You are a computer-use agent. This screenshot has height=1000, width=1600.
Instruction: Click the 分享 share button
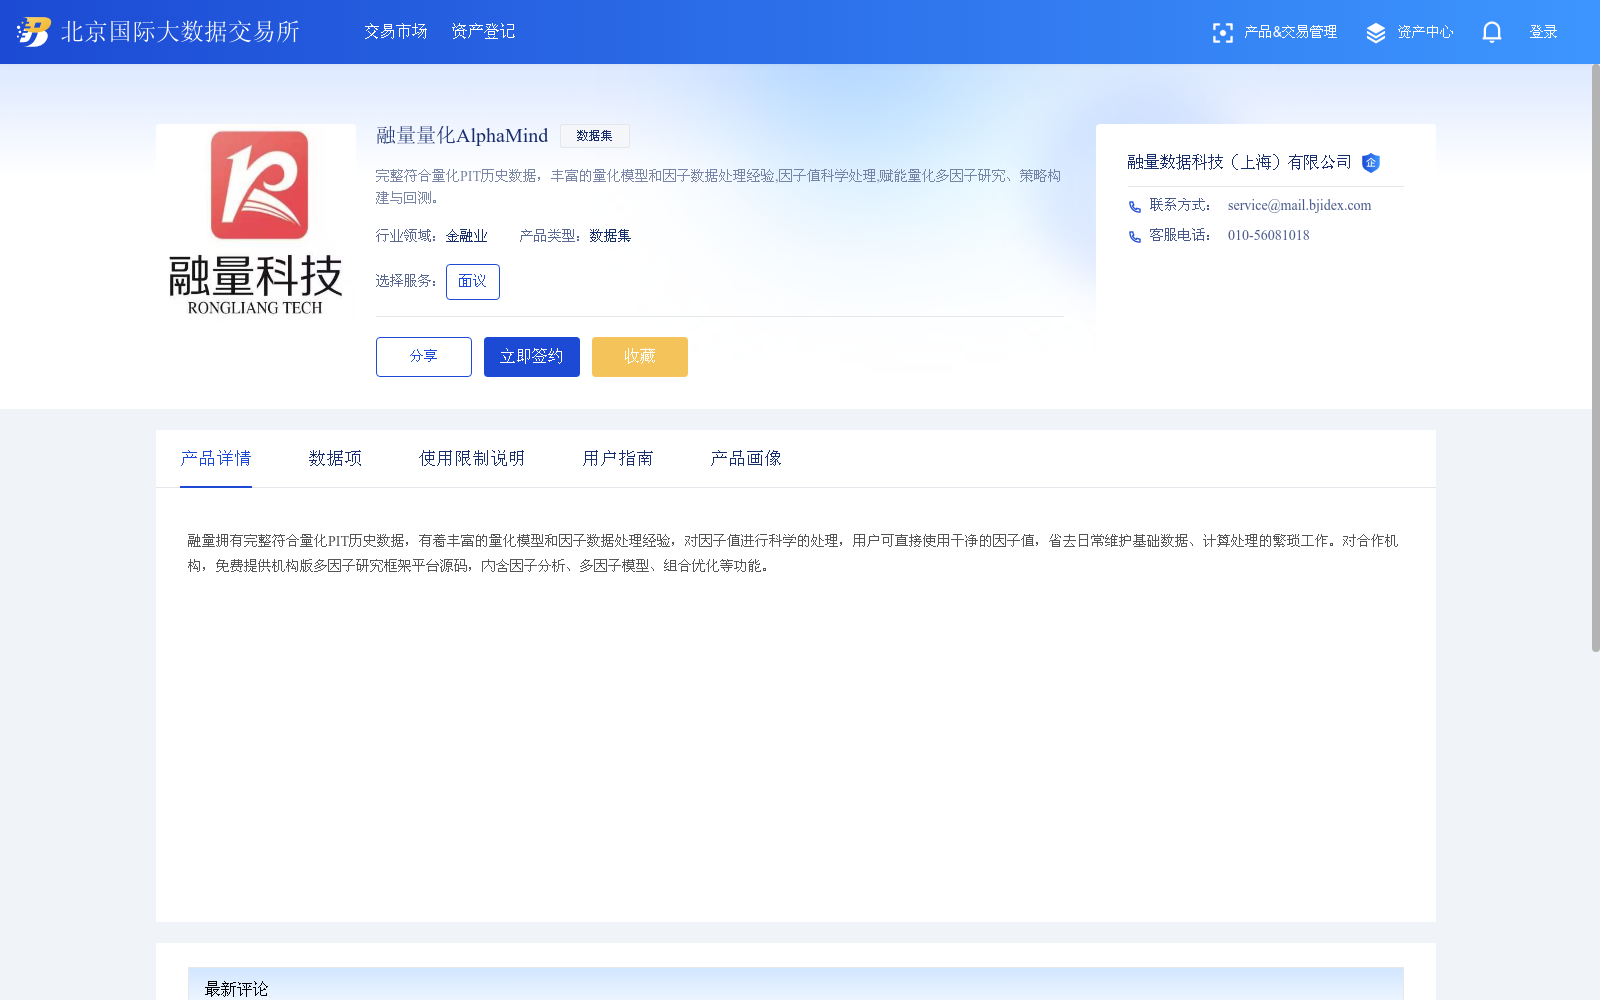(424, 357)
